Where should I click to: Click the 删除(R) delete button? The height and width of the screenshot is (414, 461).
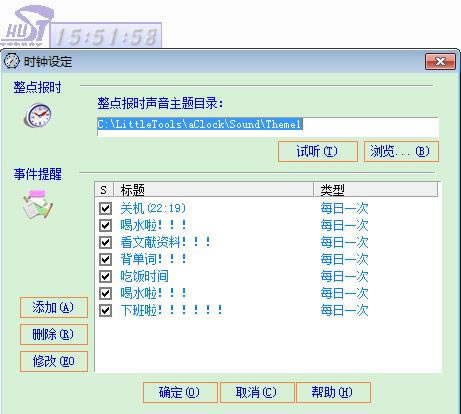click(x=54, y=334)
